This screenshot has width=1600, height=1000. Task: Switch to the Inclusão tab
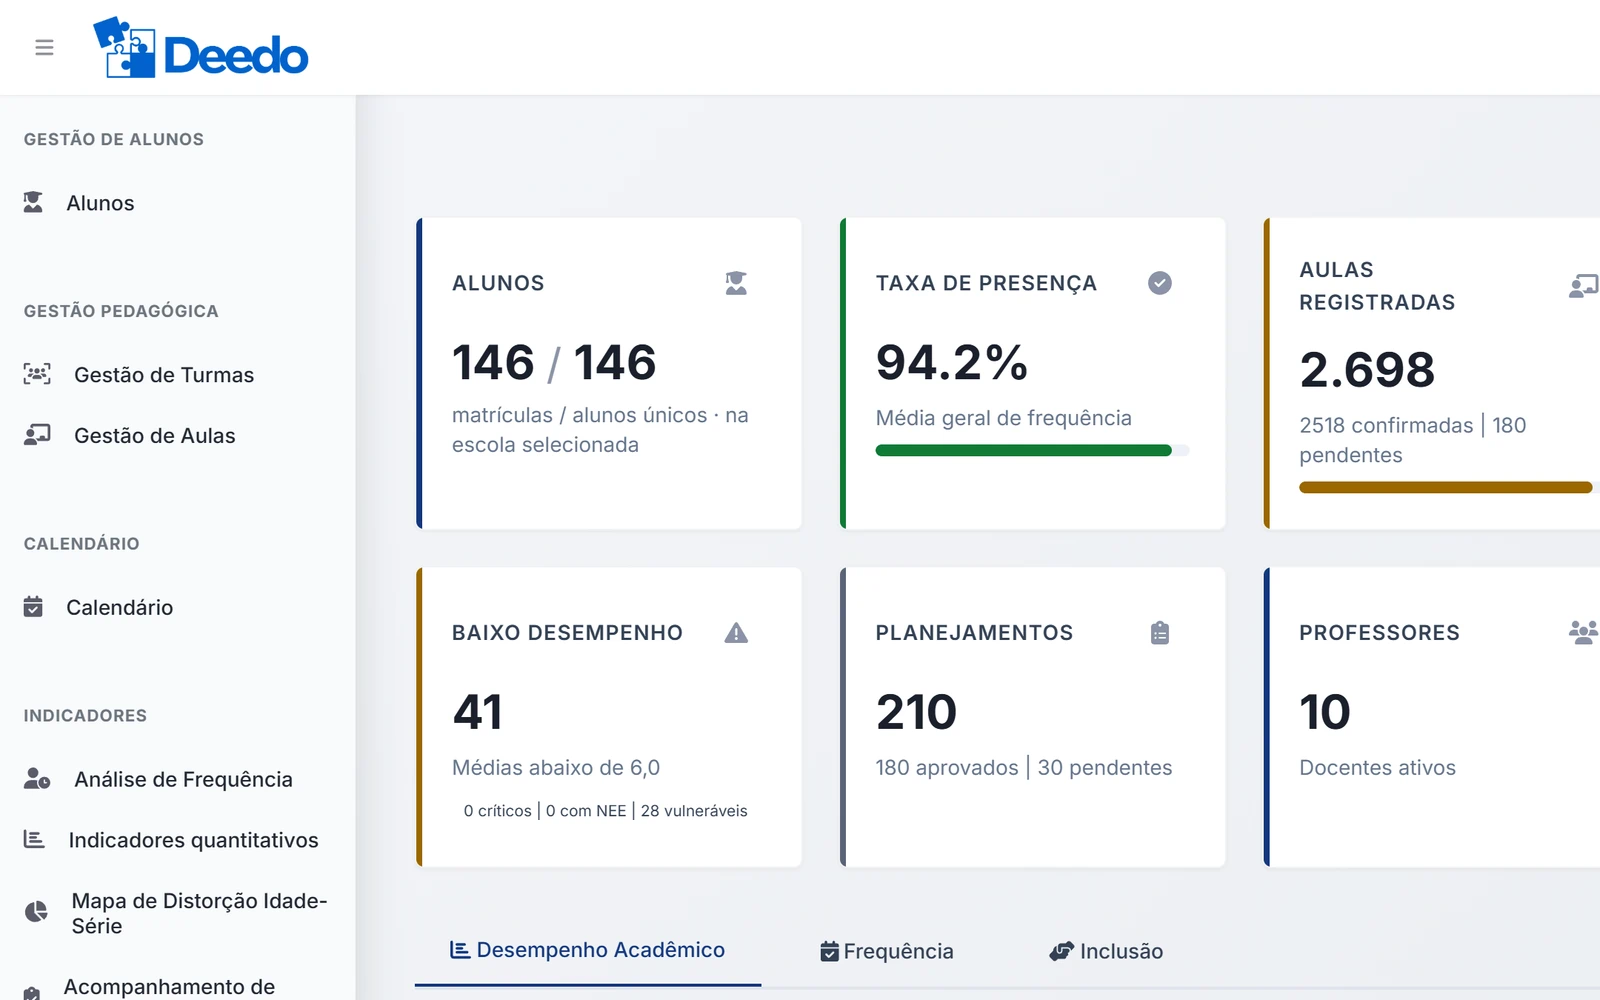[1106, 952]
